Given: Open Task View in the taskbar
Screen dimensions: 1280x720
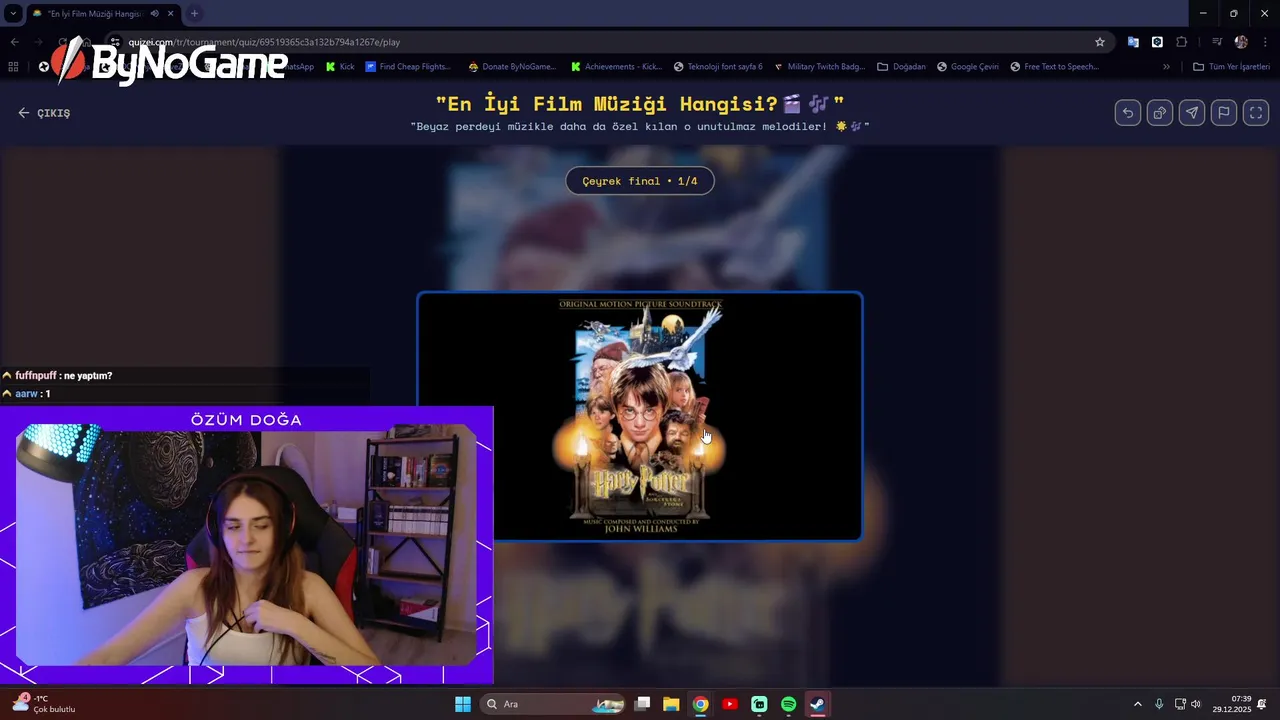Looking at the screenshot, I should [x=643, y=704].
